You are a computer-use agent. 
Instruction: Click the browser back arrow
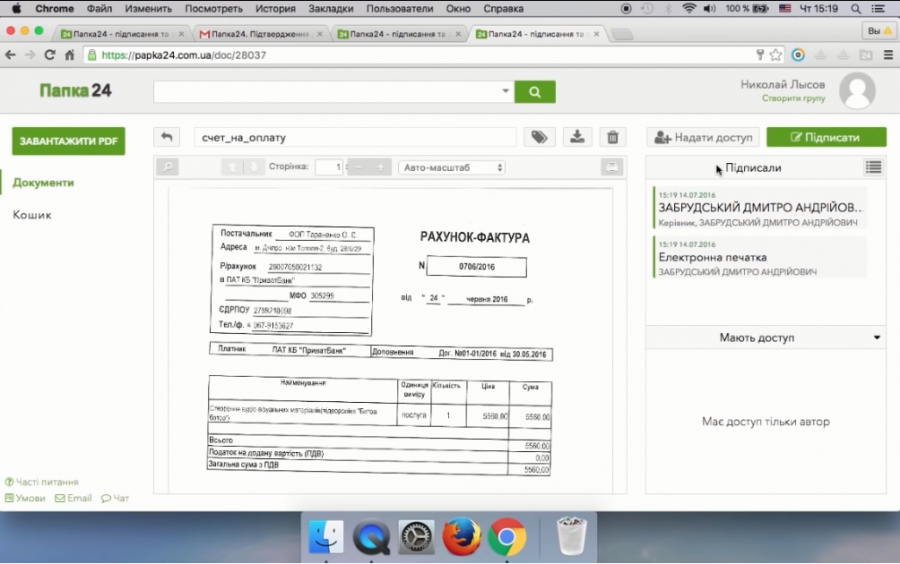click(x=10, y=55)
